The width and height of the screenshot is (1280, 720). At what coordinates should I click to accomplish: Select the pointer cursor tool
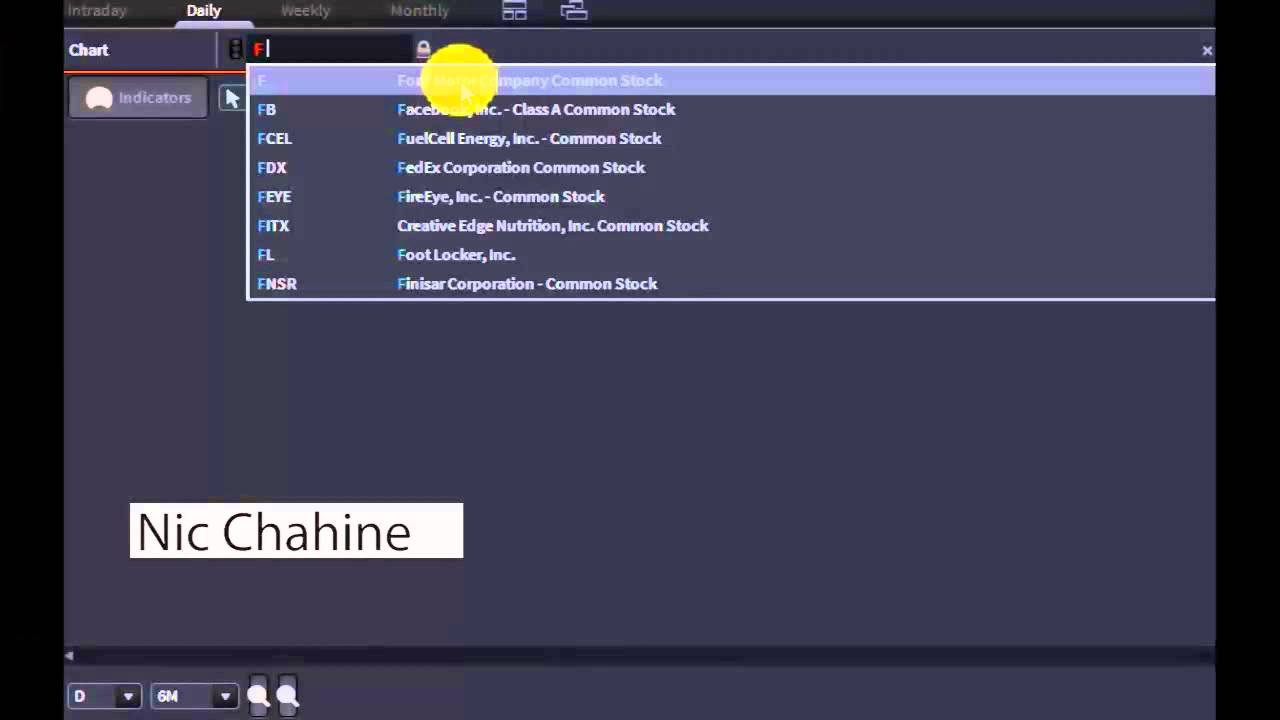coord(232,98)
